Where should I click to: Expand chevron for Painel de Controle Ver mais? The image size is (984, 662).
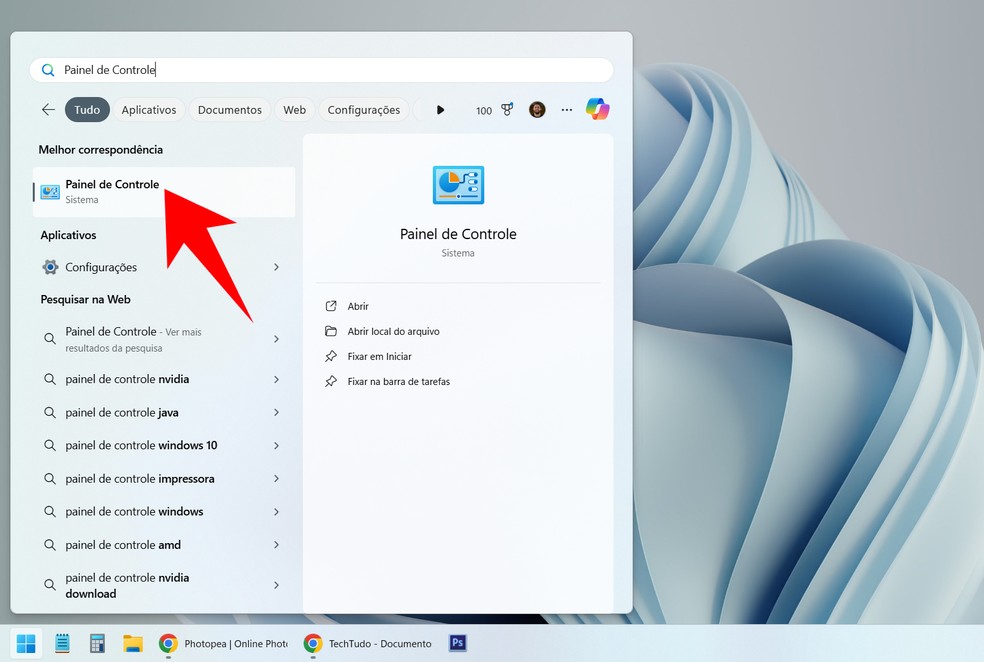(x=276, y=339)
